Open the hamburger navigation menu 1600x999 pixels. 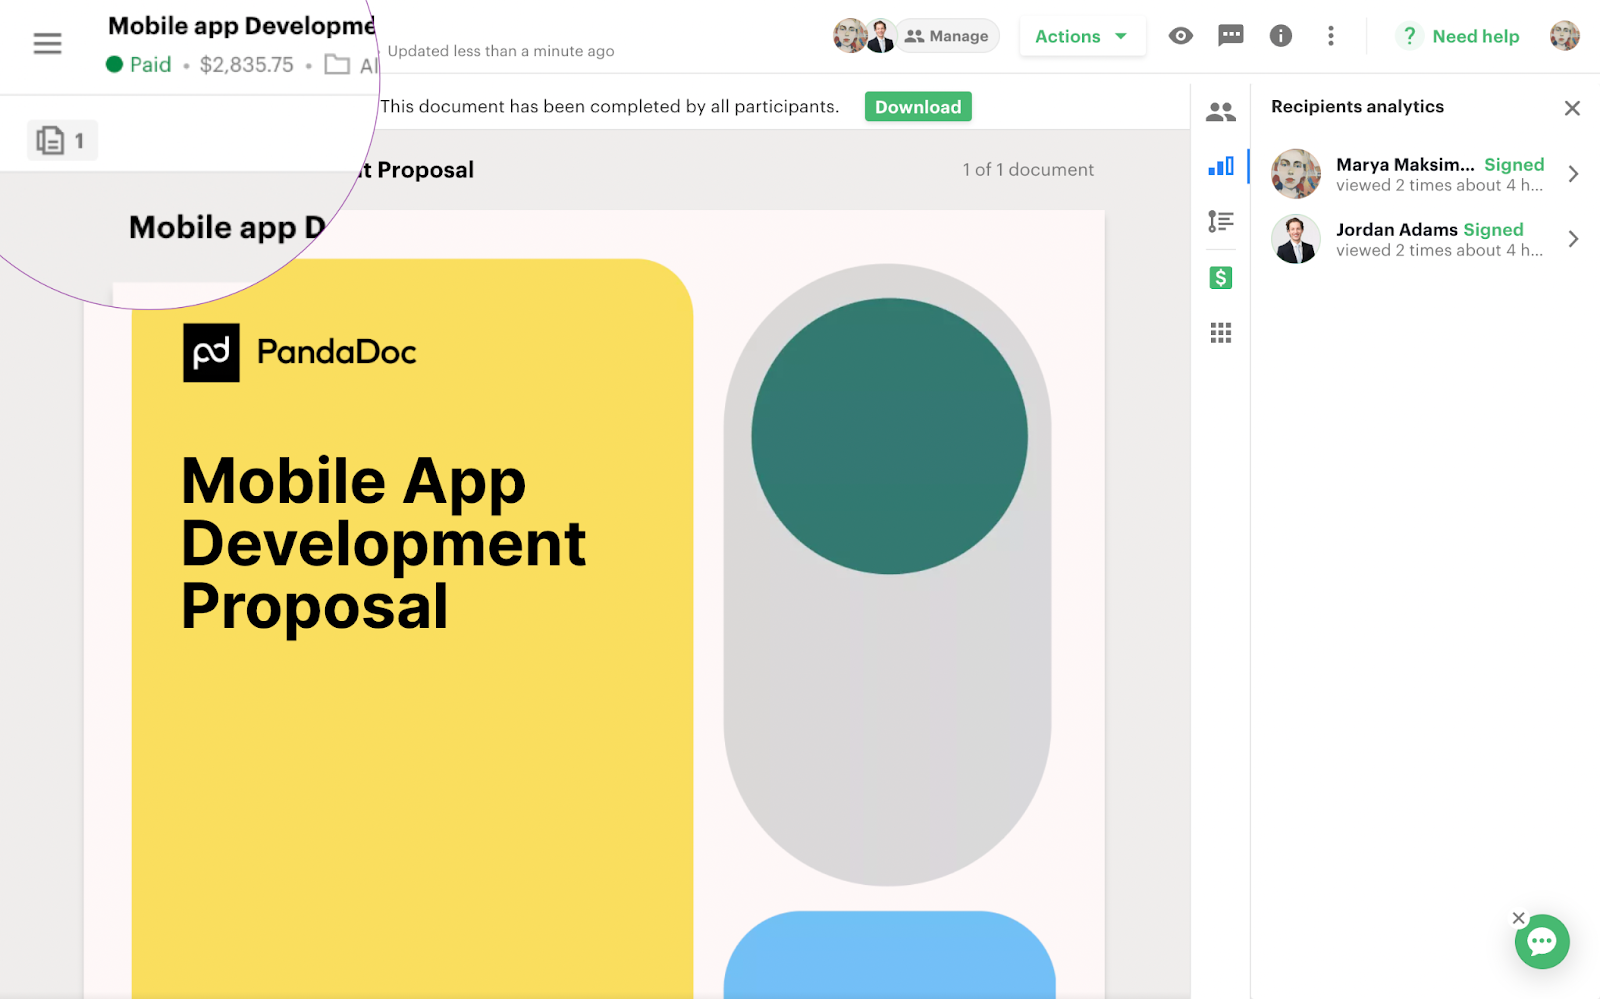pyautogui.click(x=47, y=43)
